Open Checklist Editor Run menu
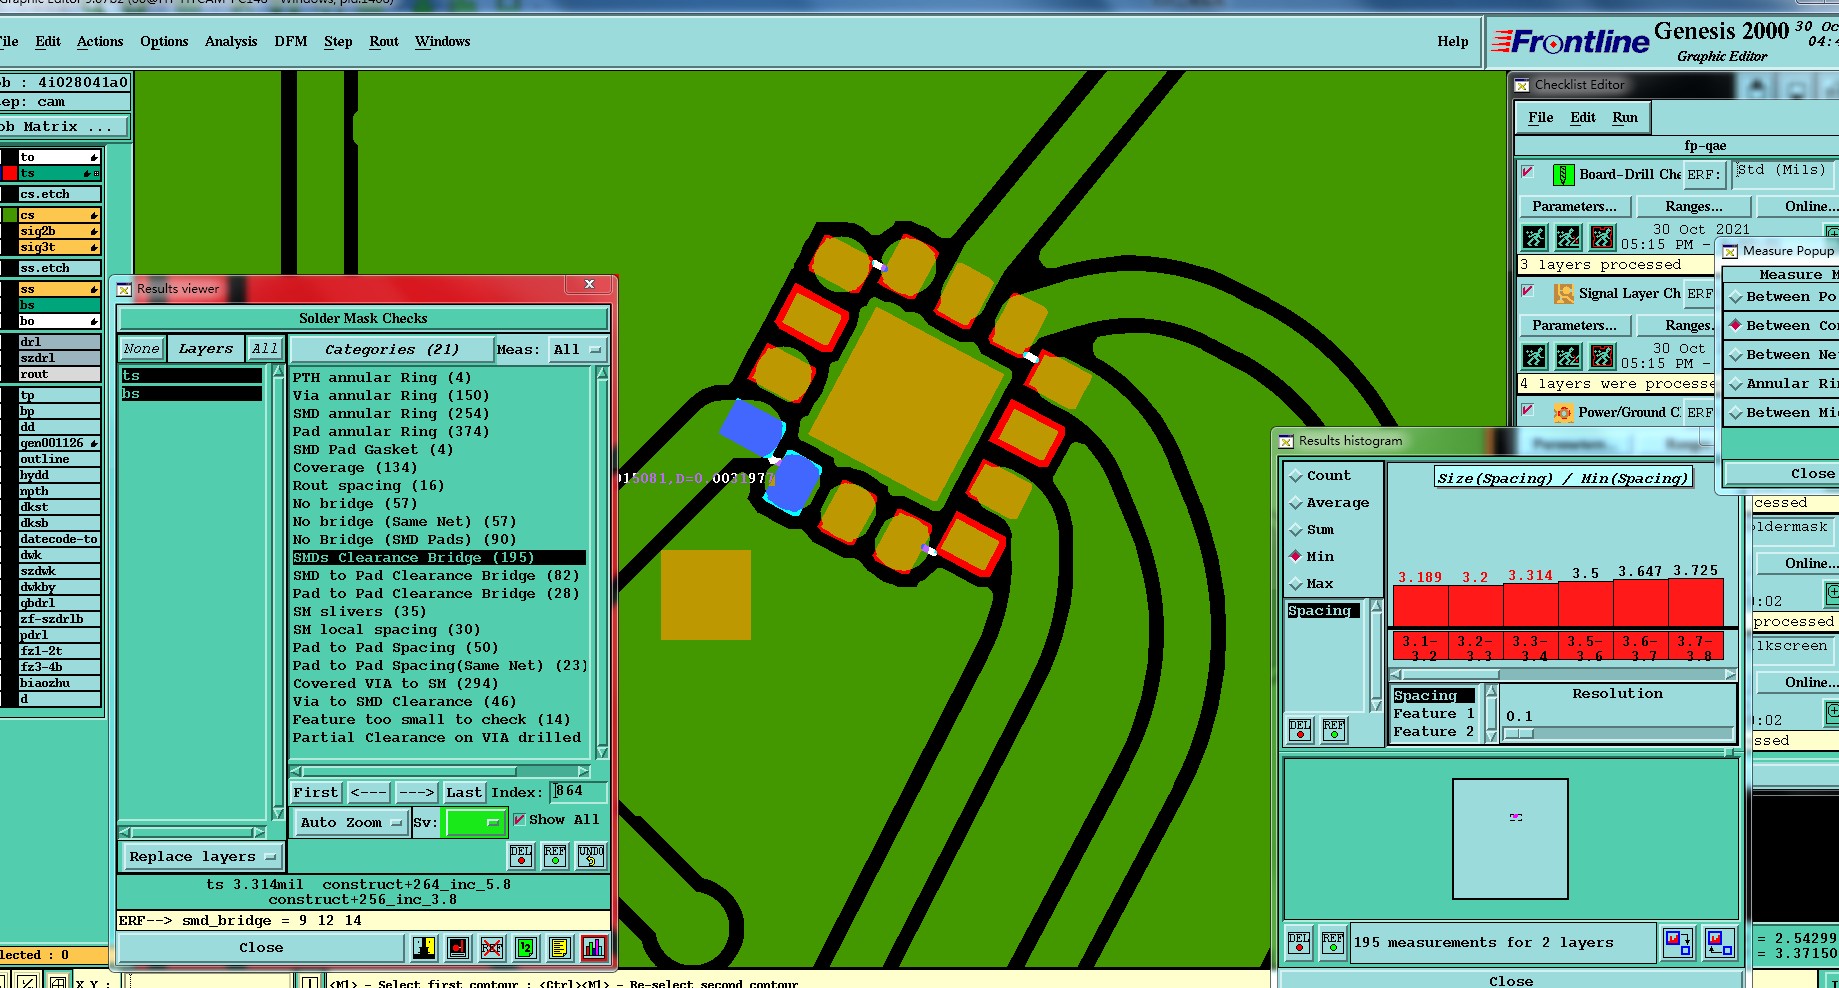The height and width of the screenshot is (988, 1839). [1625, 117]
